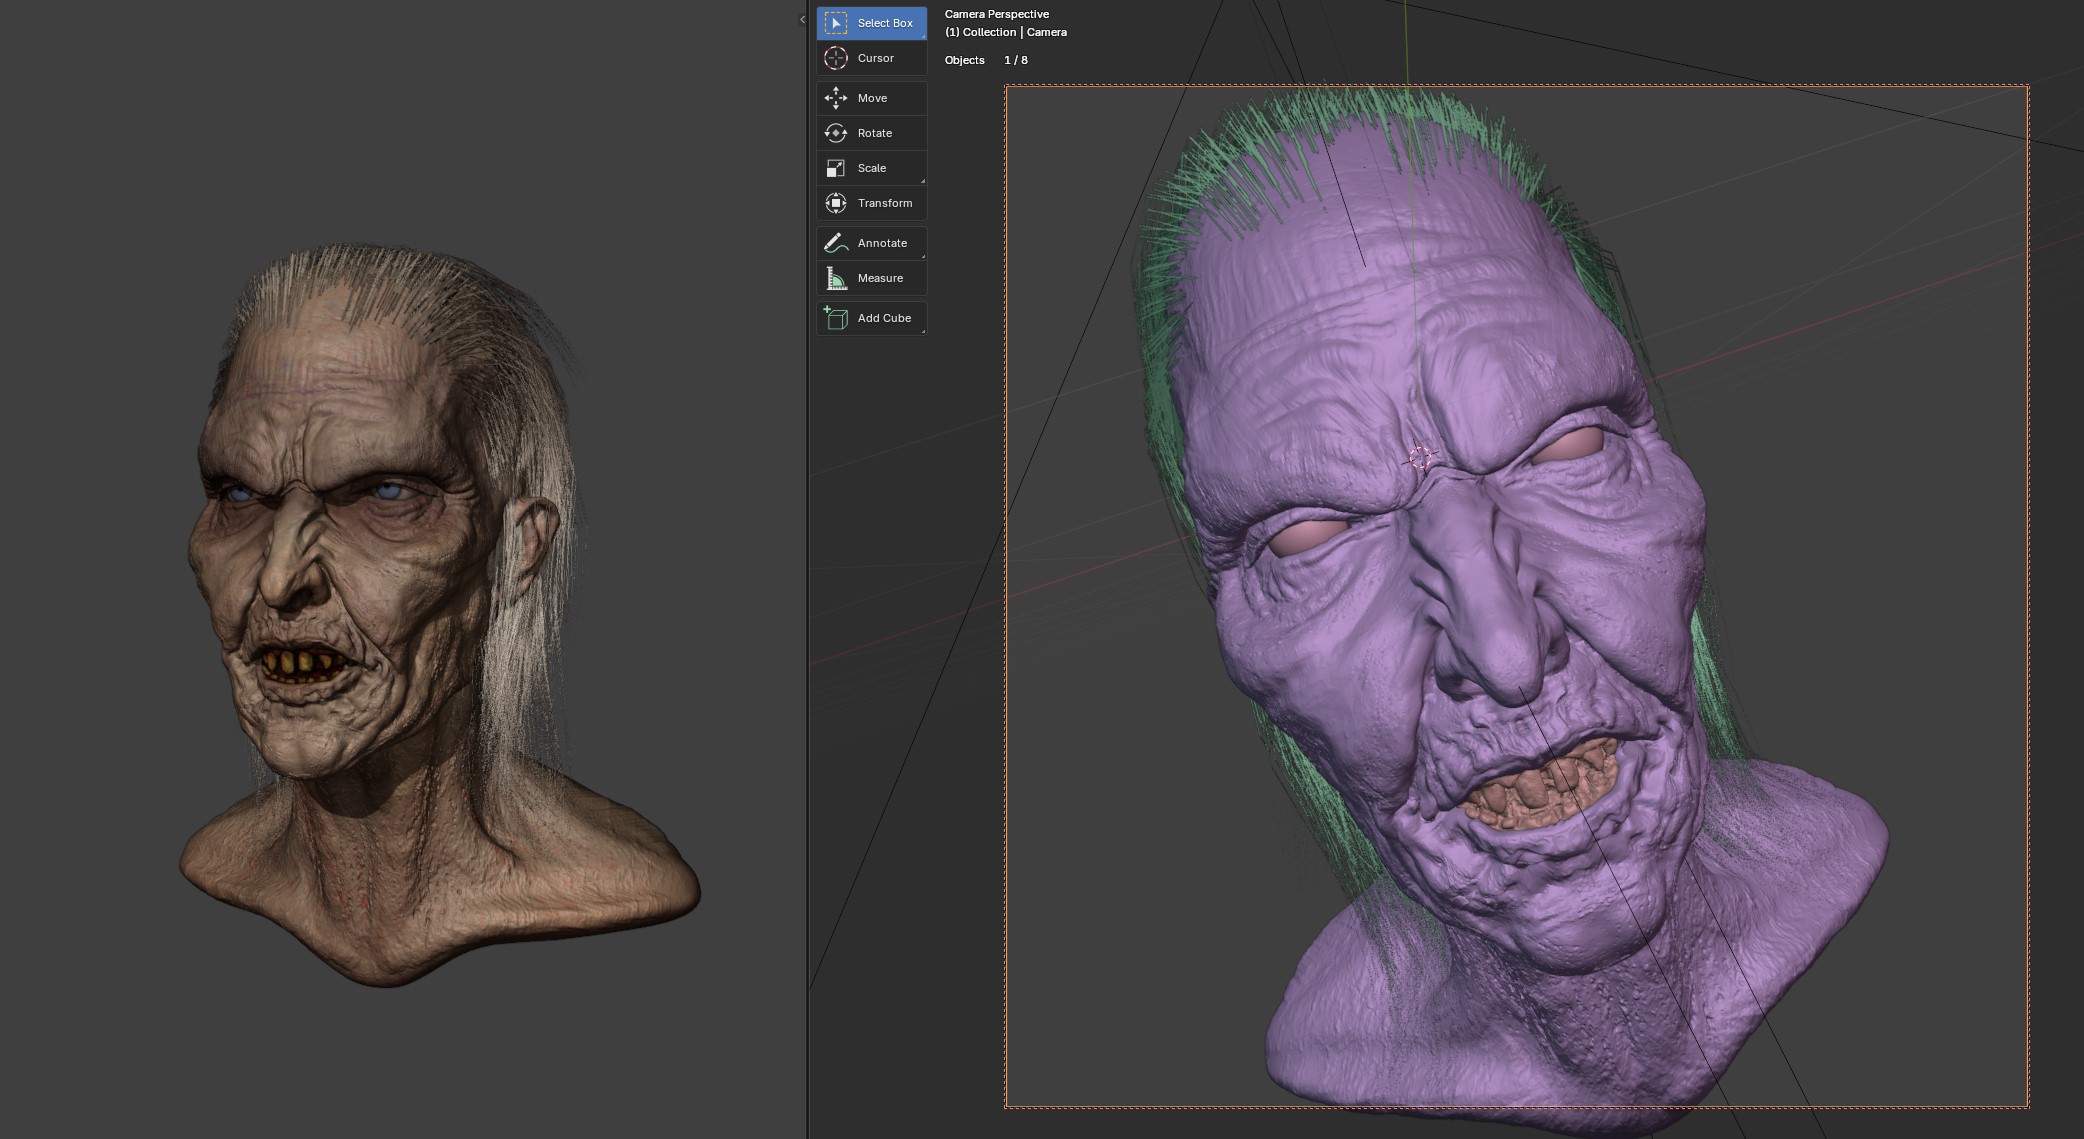Click the "Measure" text label

[x=880, y=278]
